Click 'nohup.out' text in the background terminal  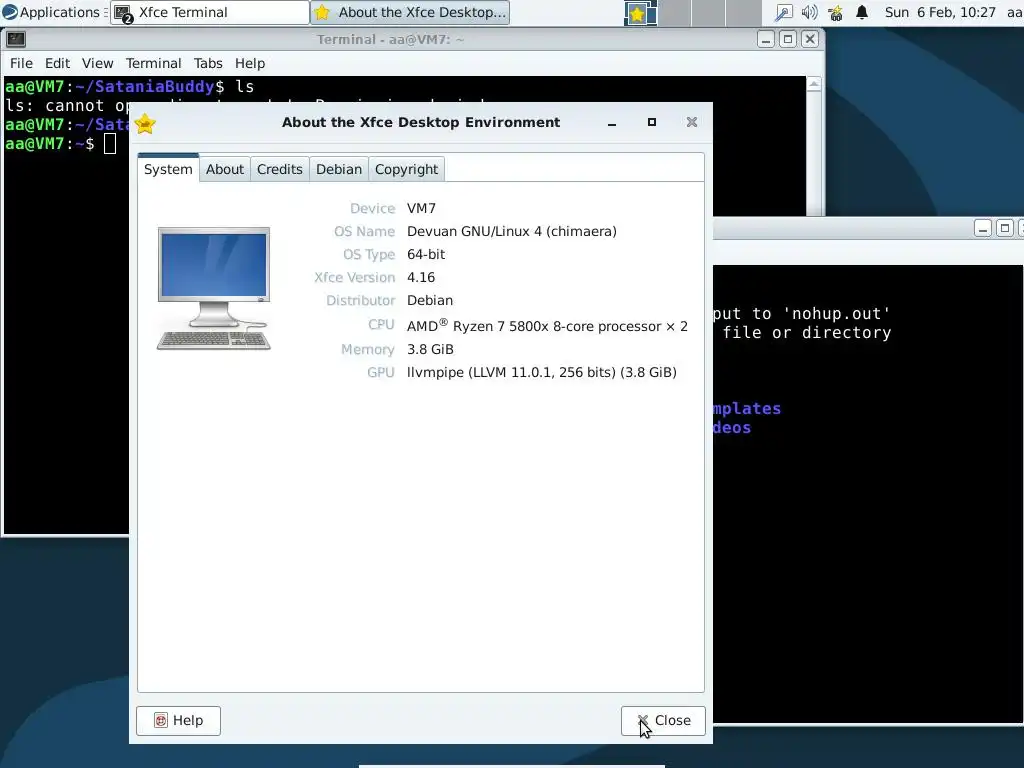(x=837, y=313)
